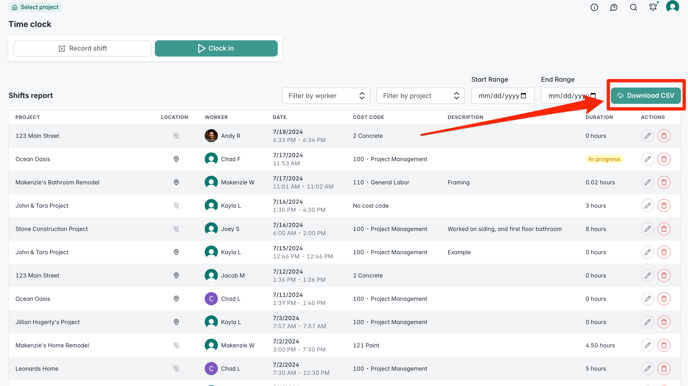
Task: Expand the Filter by project dropdown
Action: (420, 96)
